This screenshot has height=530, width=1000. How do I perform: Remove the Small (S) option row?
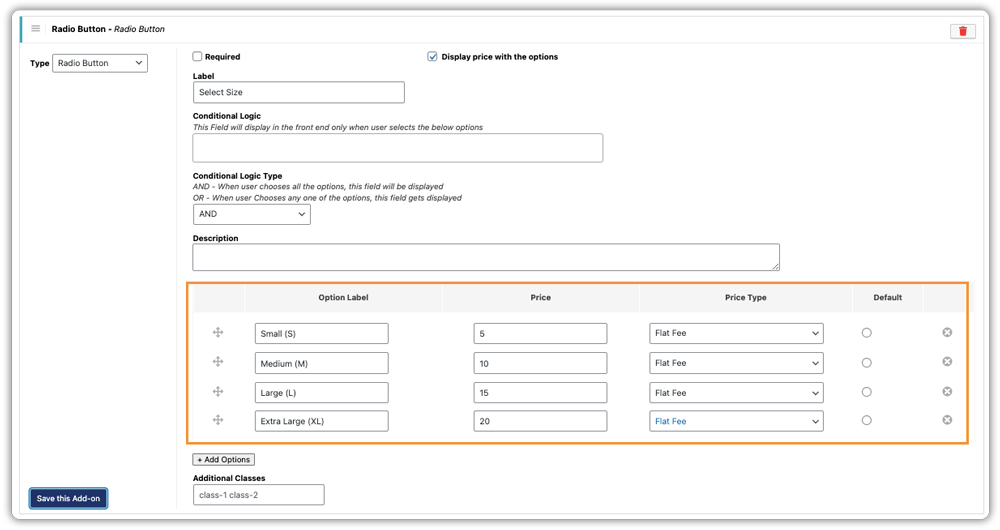pos(947,332)
